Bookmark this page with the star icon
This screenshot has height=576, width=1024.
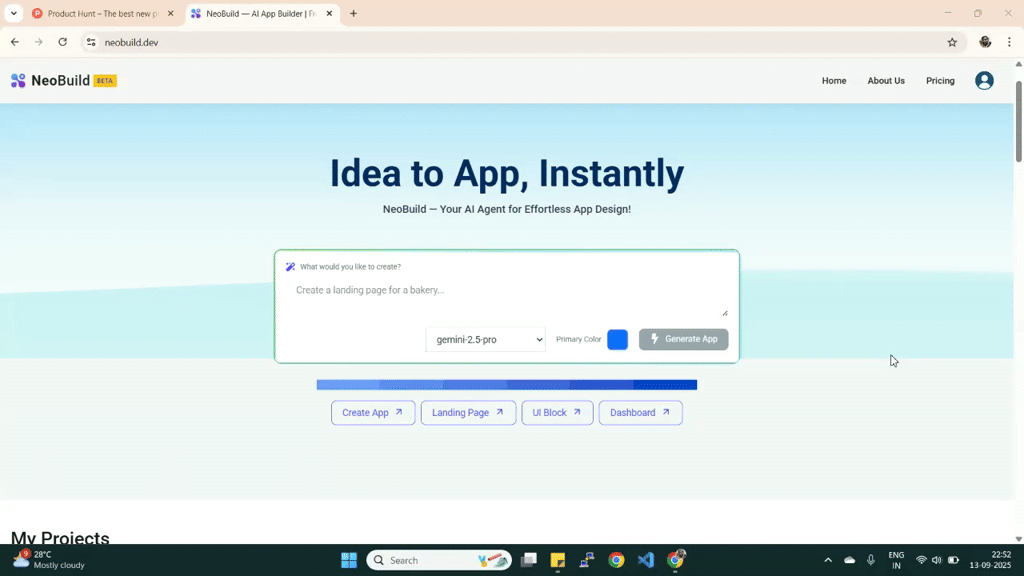click(x=952, y=42)
